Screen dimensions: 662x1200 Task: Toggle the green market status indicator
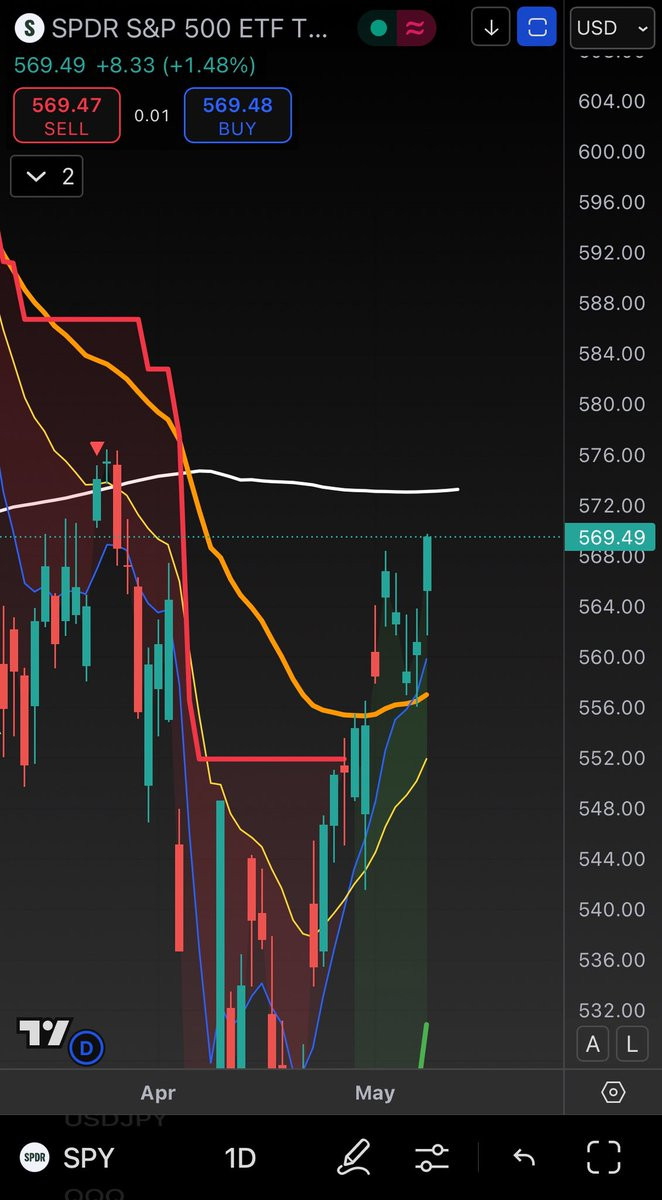pyautogui.click(x=378, y=28)
